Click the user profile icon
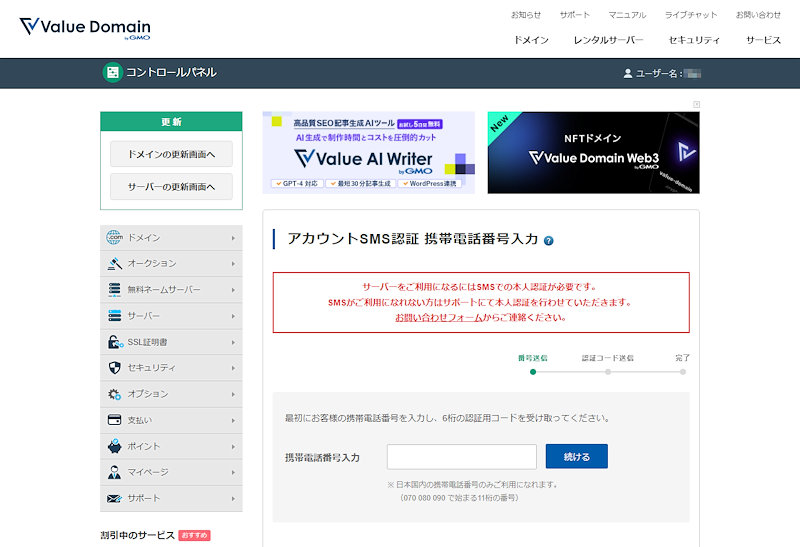 628,73
